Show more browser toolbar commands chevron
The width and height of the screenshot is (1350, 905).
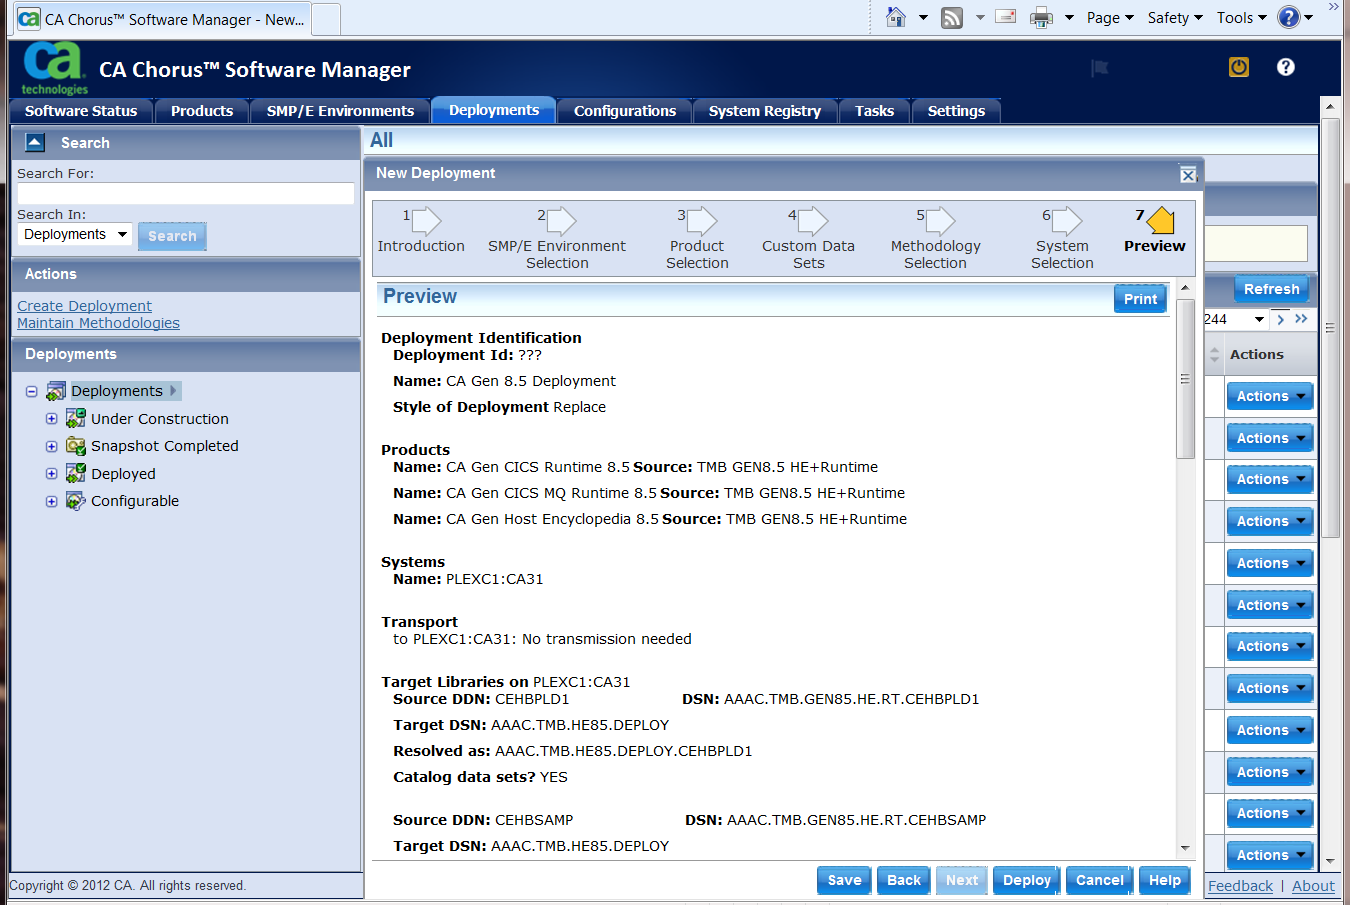click(1333, 7)
